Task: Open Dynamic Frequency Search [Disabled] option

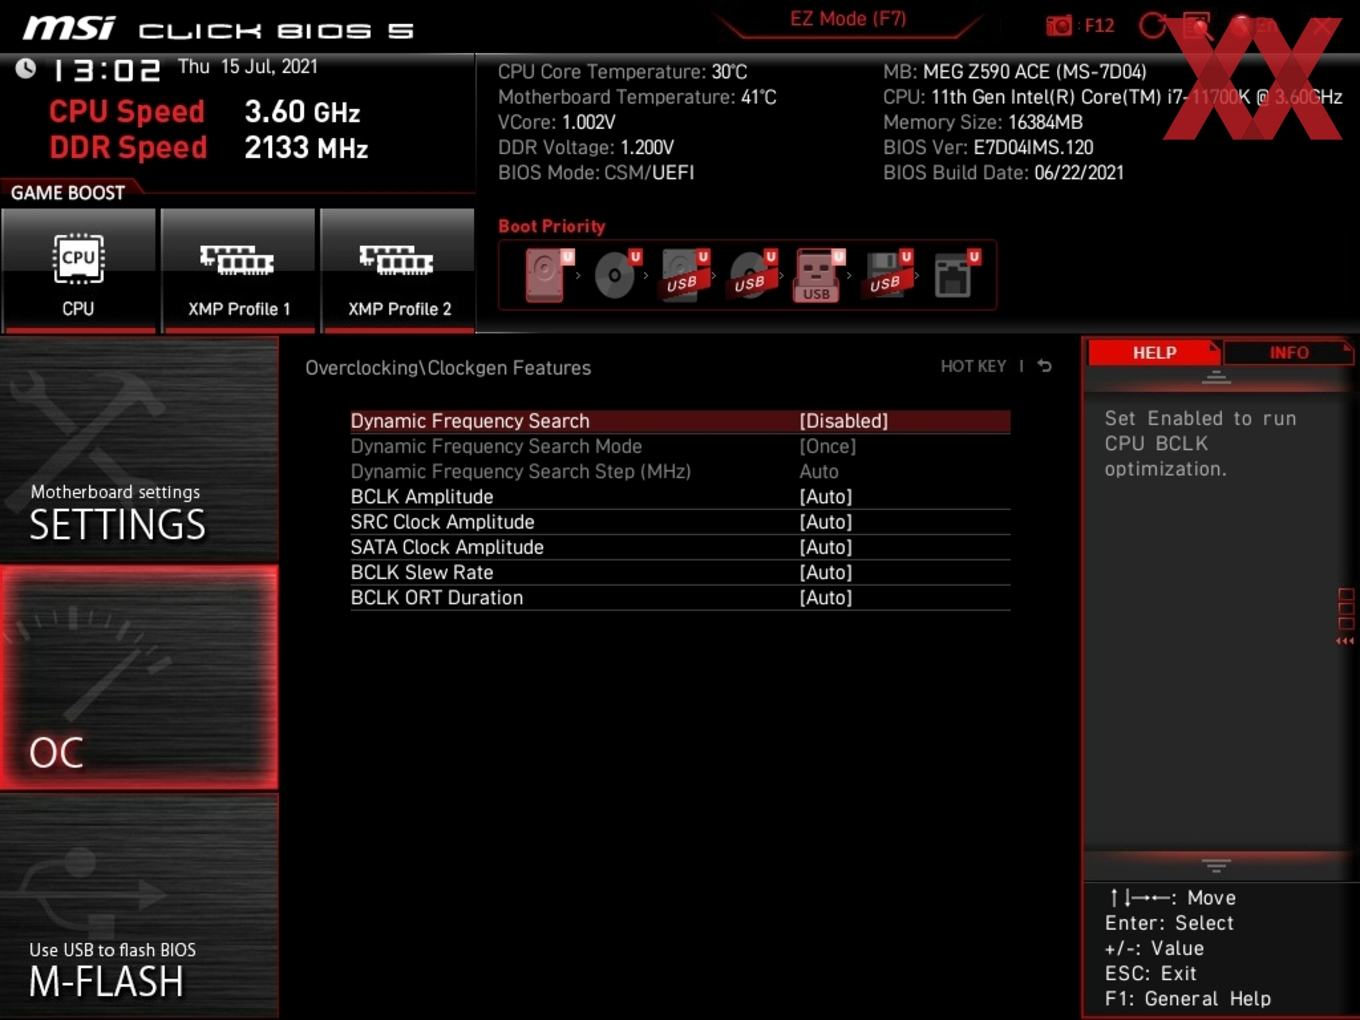Action: pos(843,421)
